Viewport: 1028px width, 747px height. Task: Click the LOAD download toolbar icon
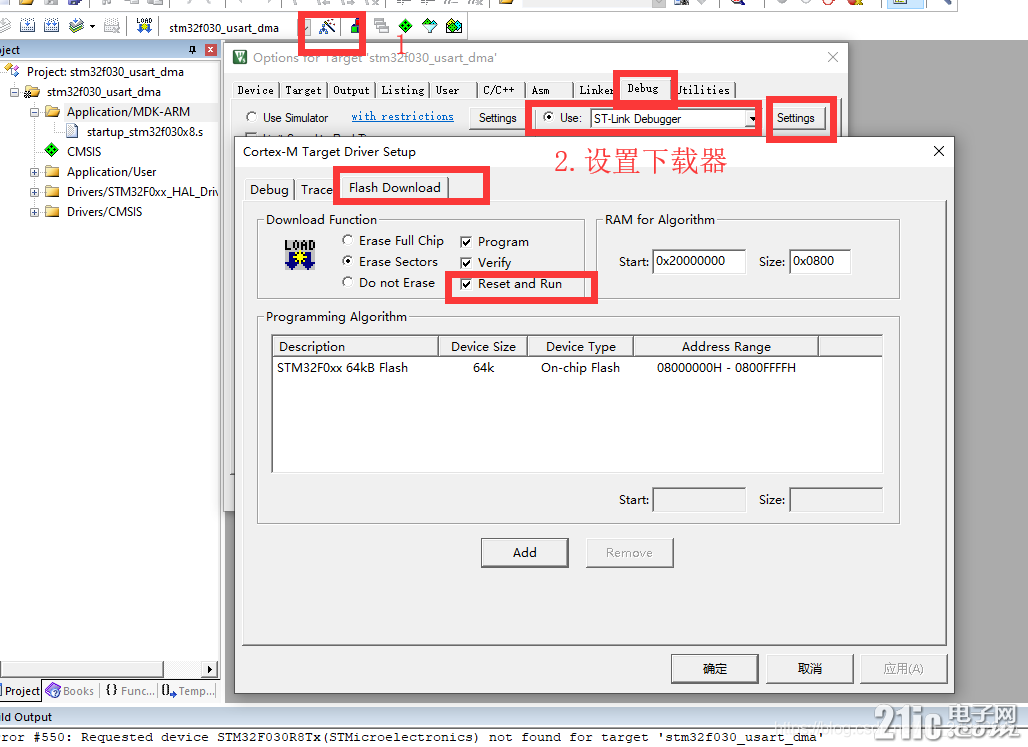tap(144, 26)
